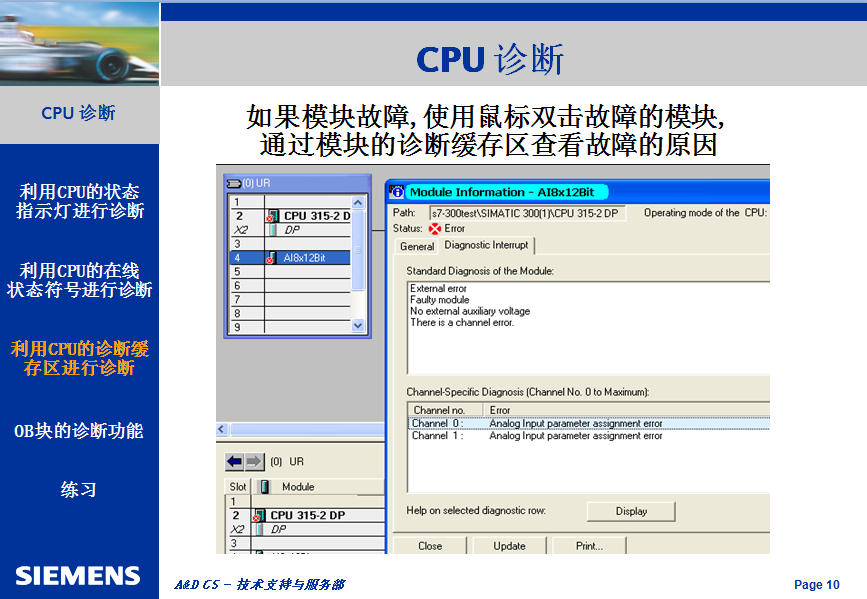Screen dimensions: 867x599
Task: Click the back arrow navigation icon
Action: (x=234, y=461)
